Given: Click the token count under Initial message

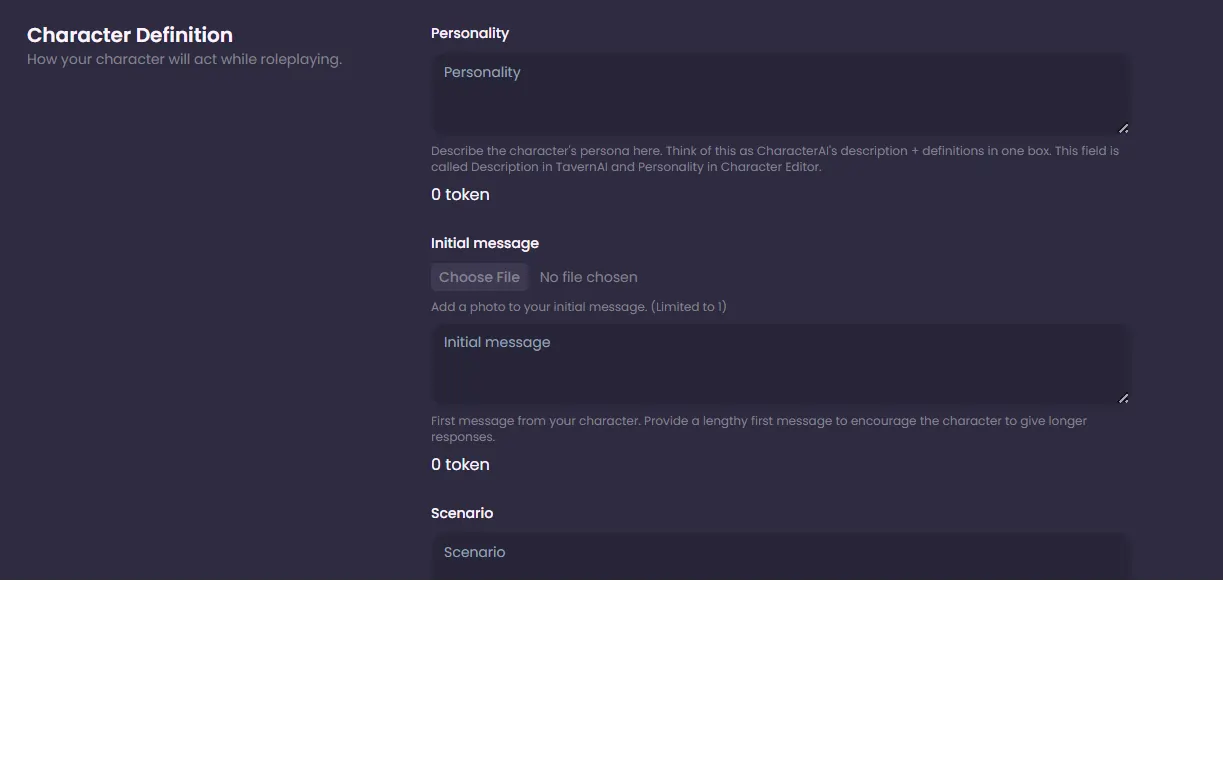Looking at the screenshot, I should (x=460, y=464).
